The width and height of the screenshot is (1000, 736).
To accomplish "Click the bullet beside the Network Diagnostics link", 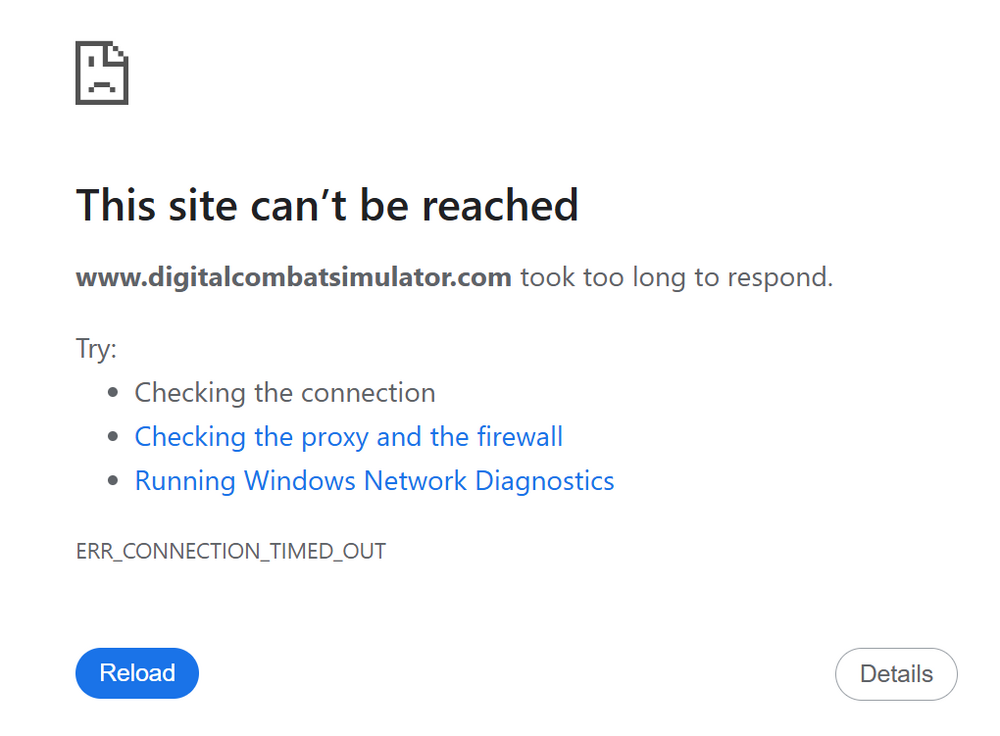I will tap(115, 482).
